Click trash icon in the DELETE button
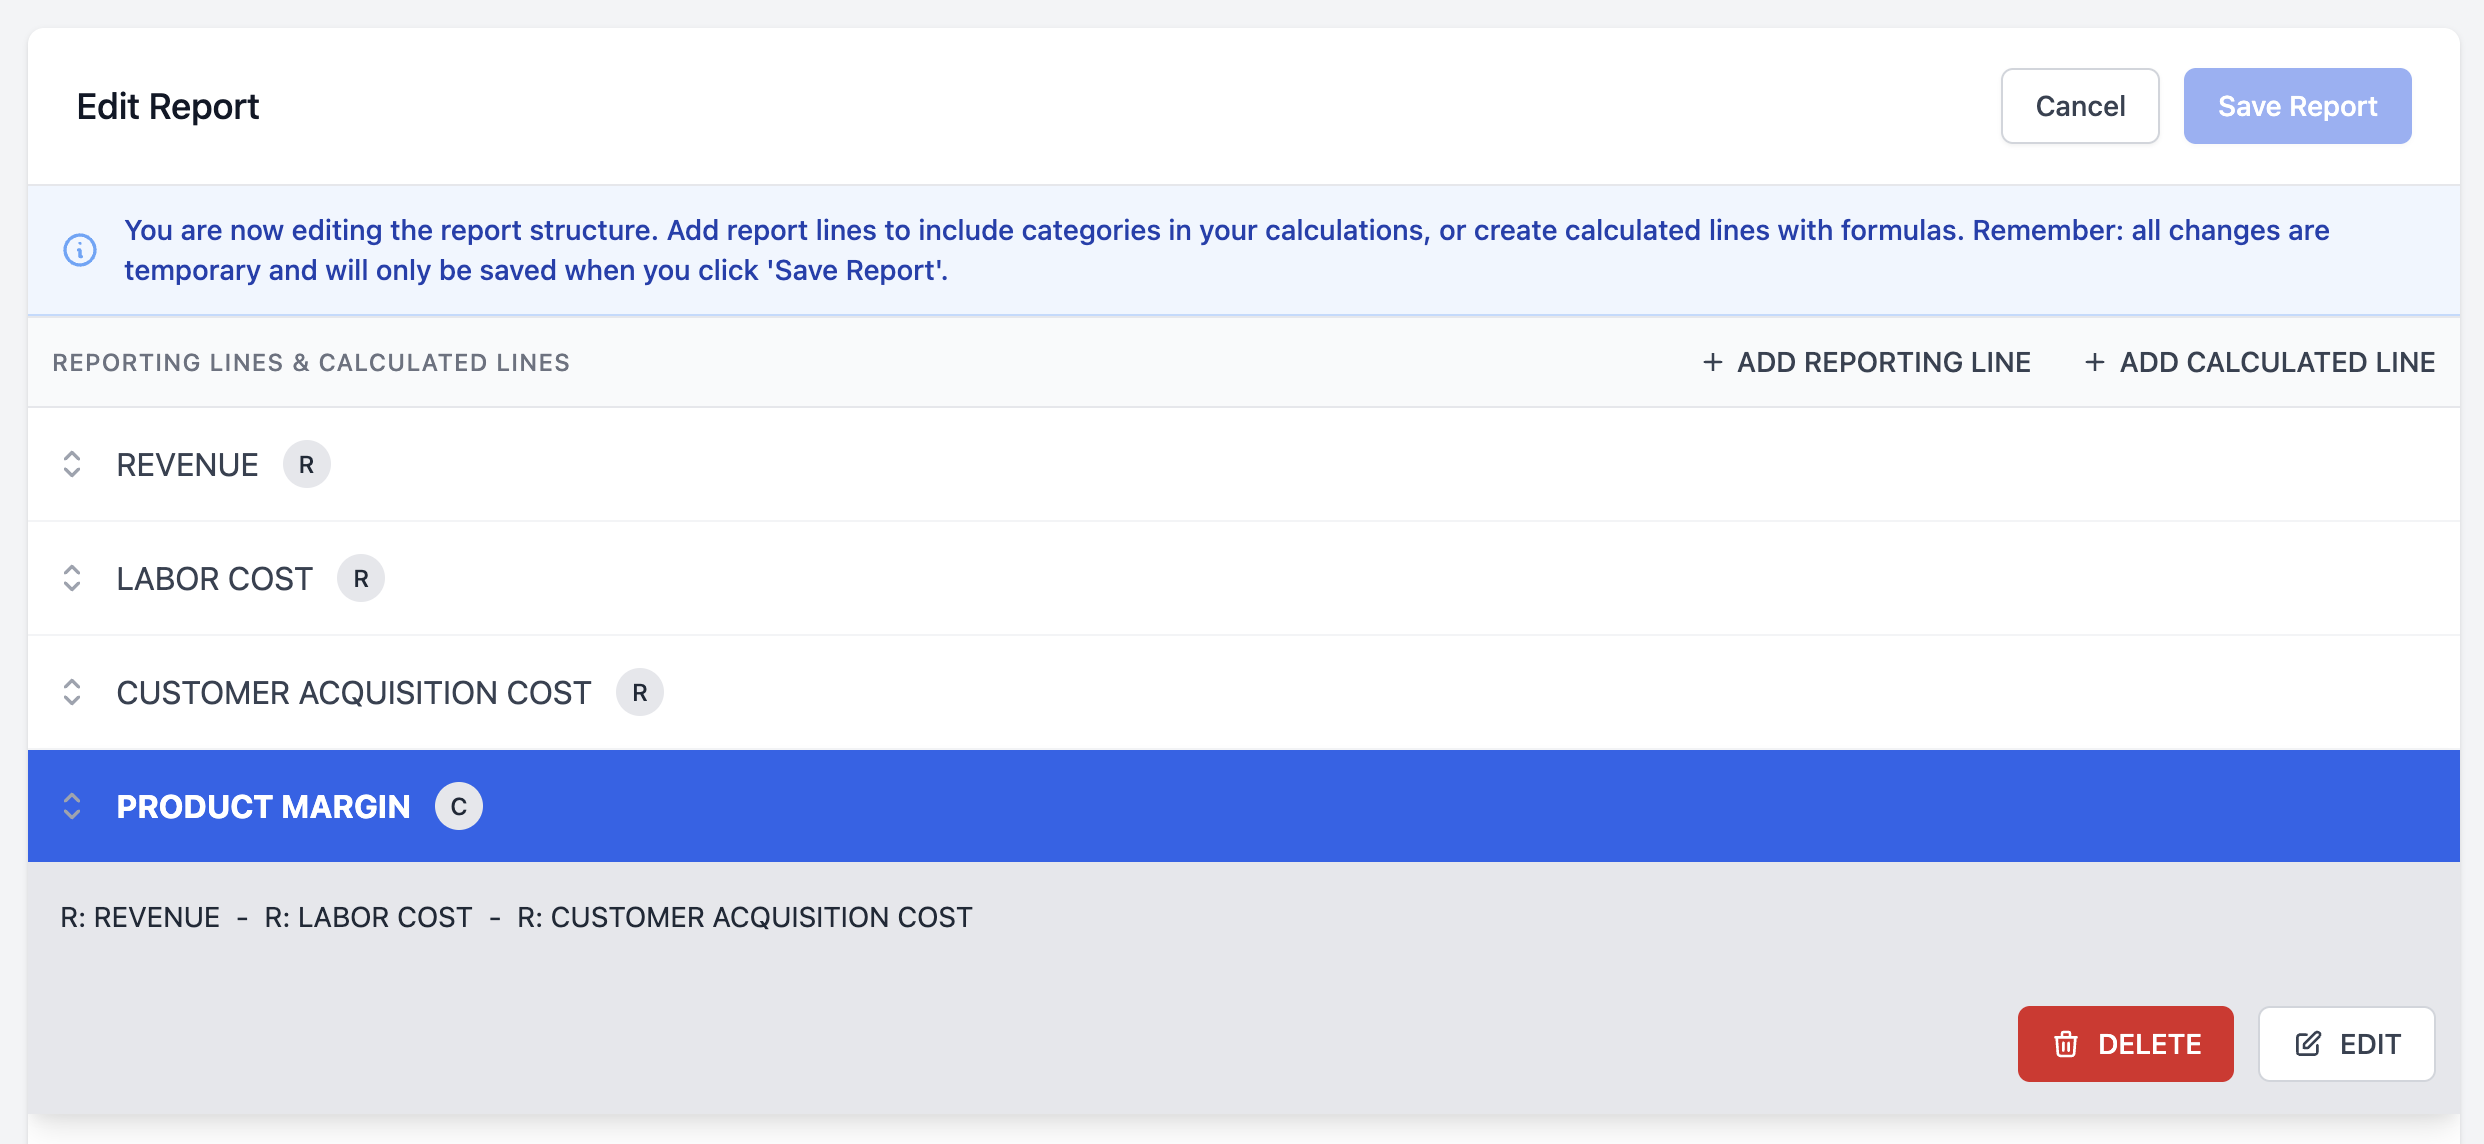Screen dimensions: 2484x1144 point(2066,1045)
